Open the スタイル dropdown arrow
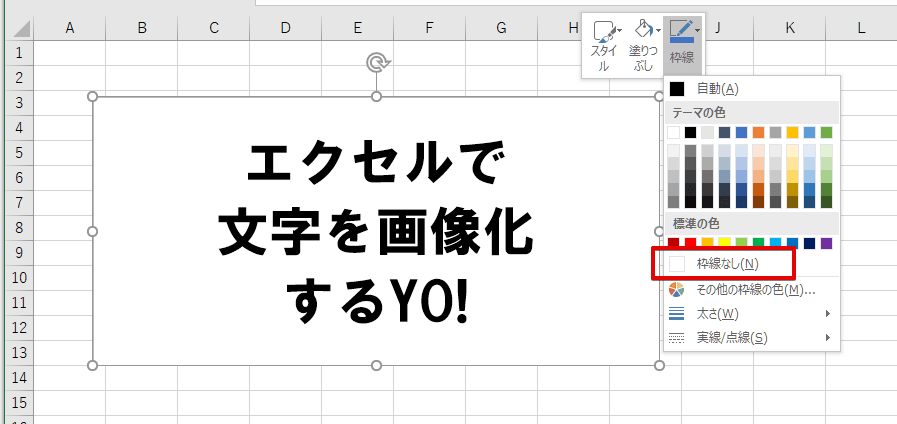The height and width of the screenshot is (424, 897). point(620,30)
